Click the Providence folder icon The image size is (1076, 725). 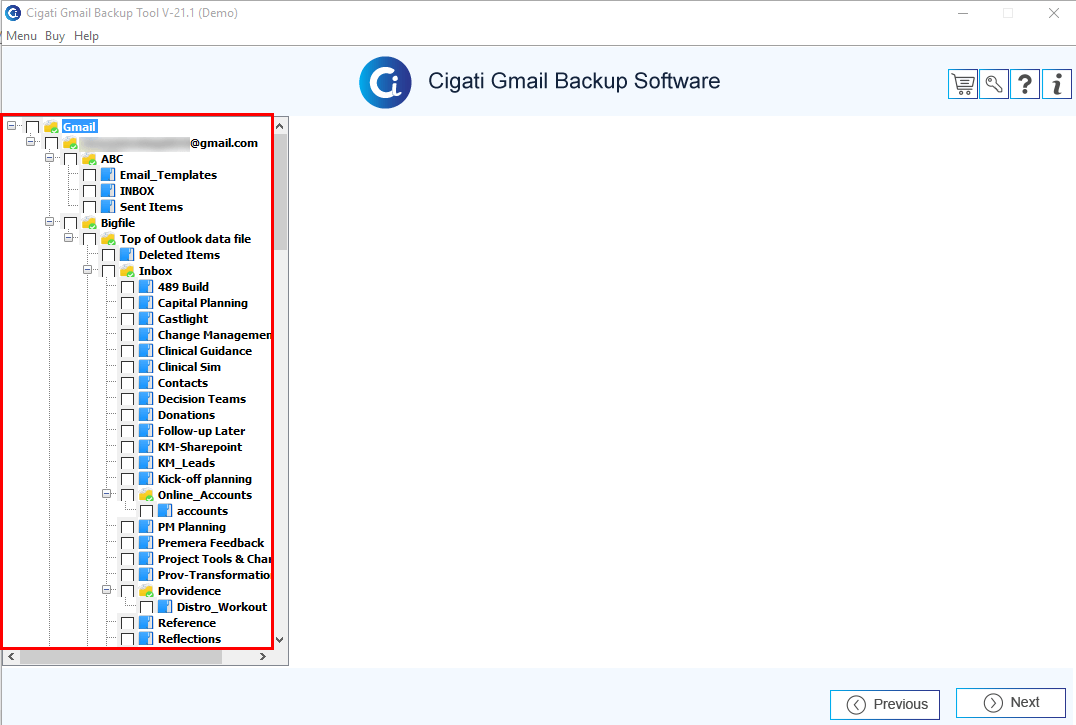click(146, 591)
